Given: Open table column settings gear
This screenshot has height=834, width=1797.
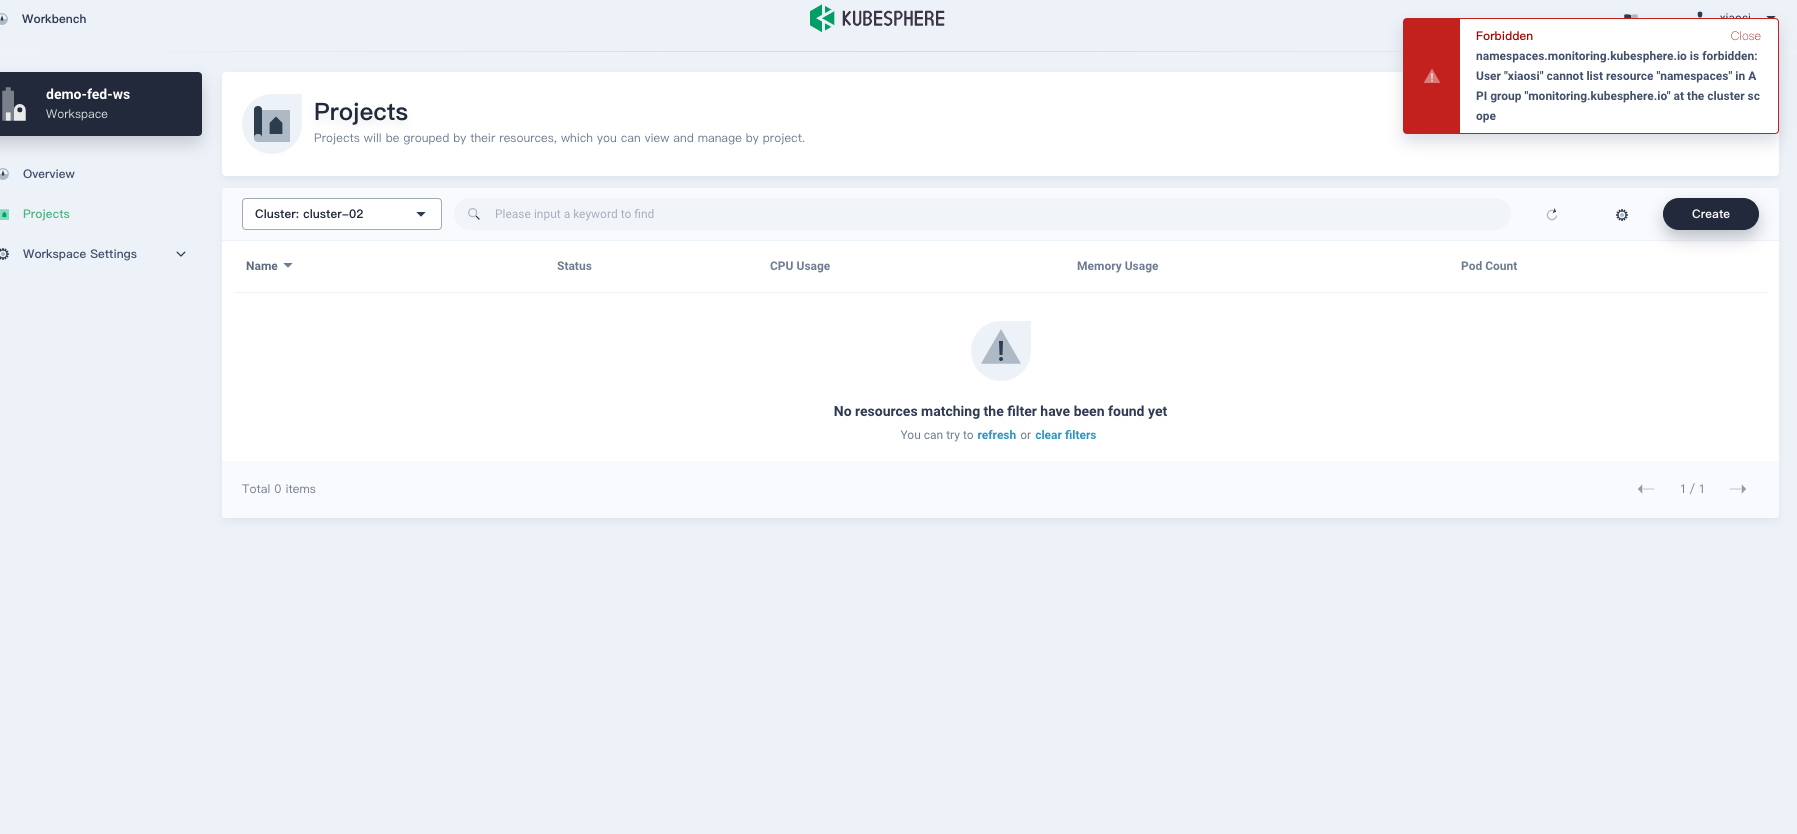Looking at the screenshot, I should (x=1622, y=215).
